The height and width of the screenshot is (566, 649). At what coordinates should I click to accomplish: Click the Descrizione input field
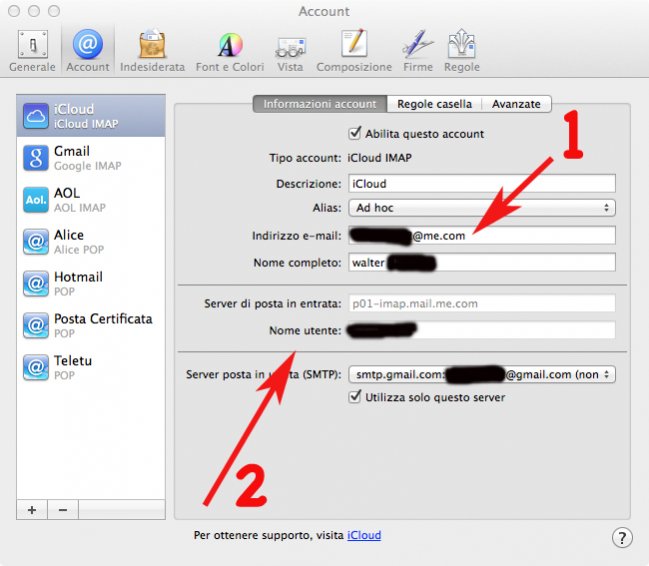click(x=482, y=183)
